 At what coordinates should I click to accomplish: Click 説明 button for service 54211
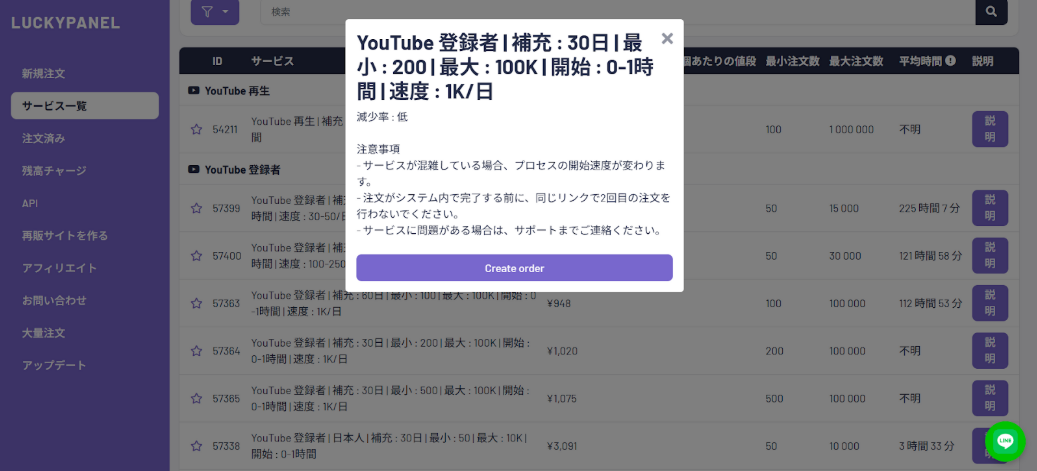[x=989, y=129]
